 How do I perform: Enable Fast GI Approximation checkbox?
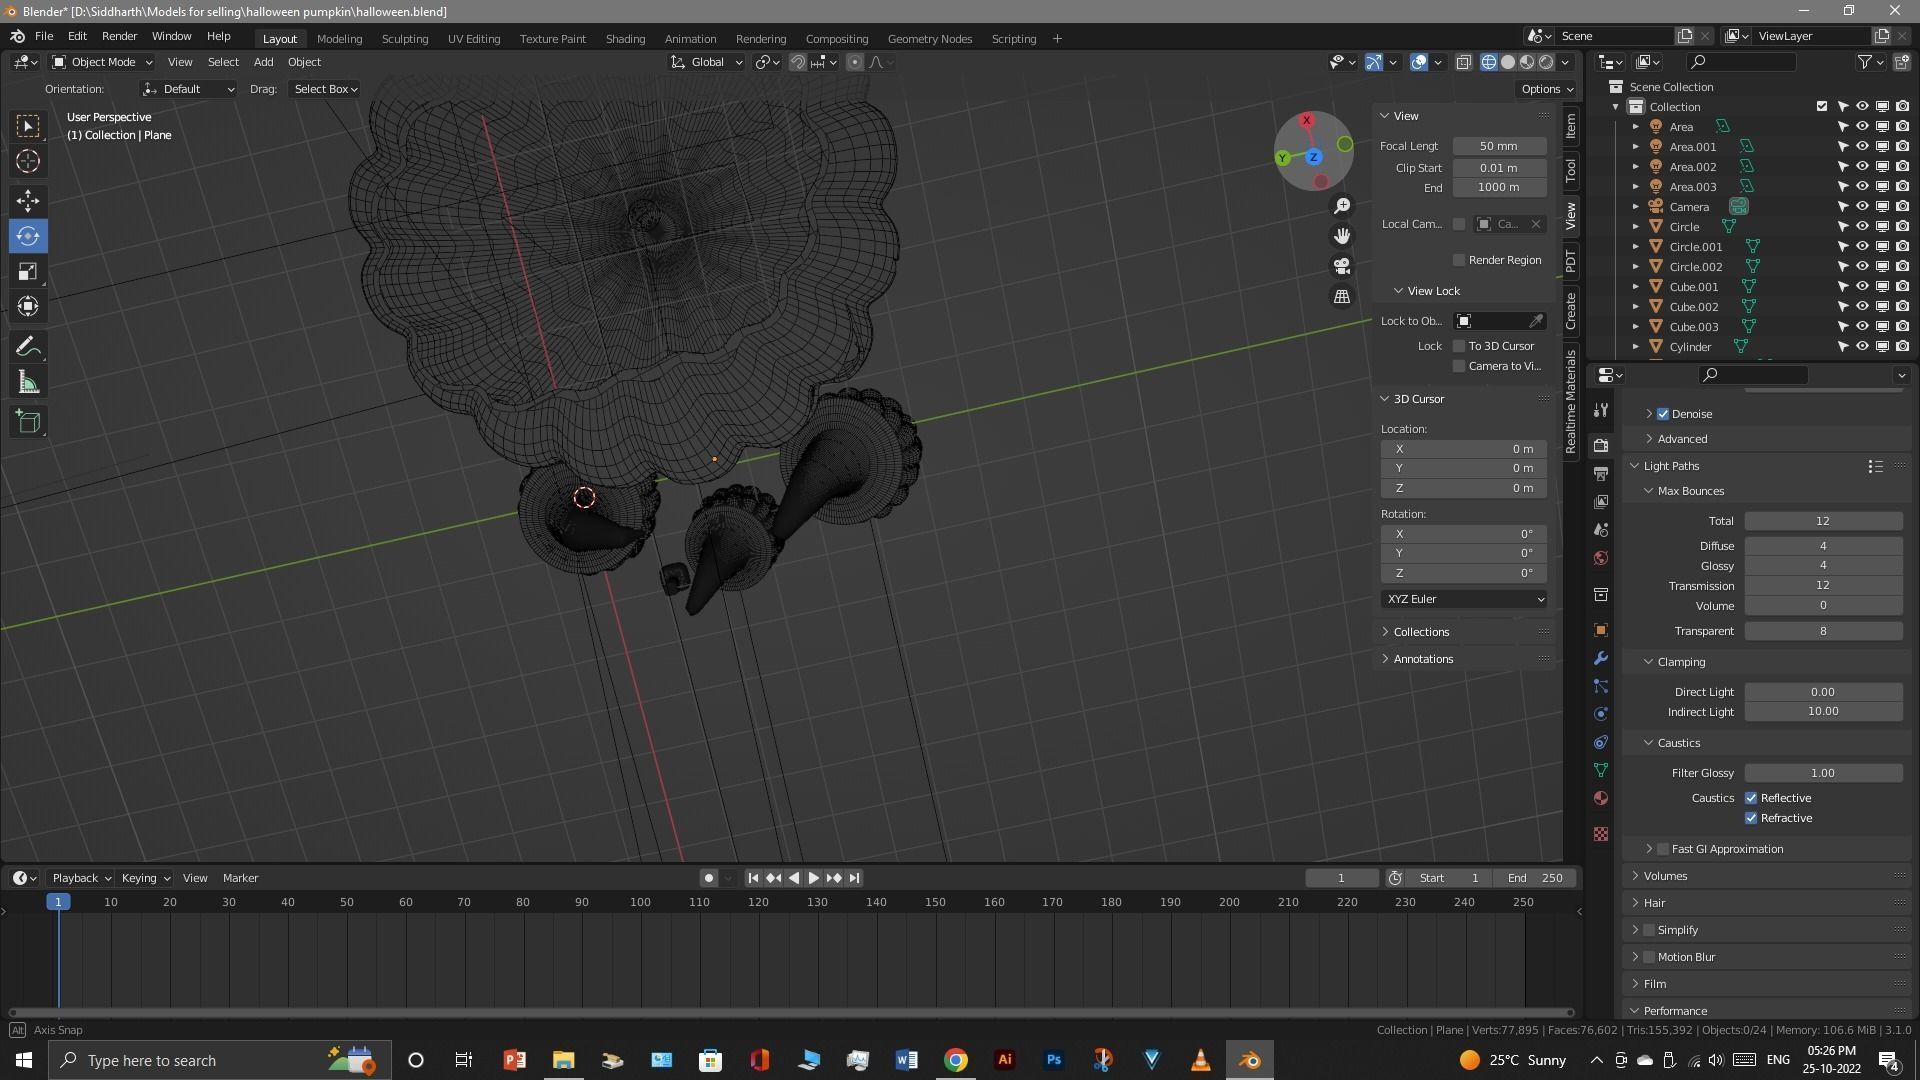(x=1663, y=849)
